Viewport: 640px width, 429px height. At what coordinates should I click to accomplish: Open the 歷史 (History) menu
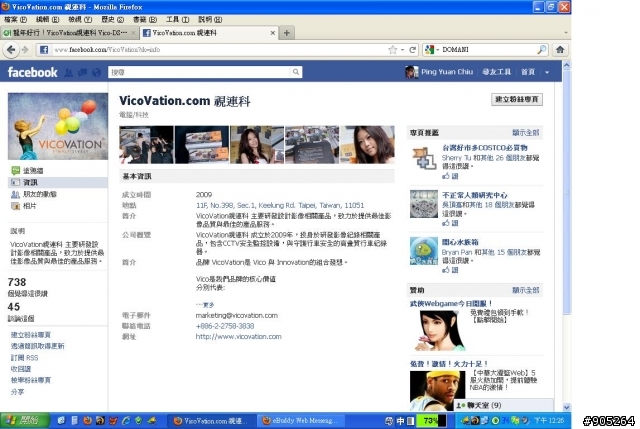(x=112, y=19)
